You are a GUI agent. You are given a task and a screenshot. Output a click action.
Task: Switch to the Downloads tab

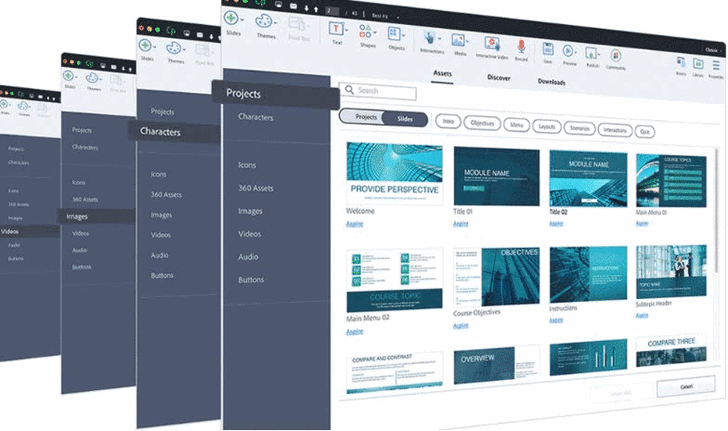click(x=551, y=82)
